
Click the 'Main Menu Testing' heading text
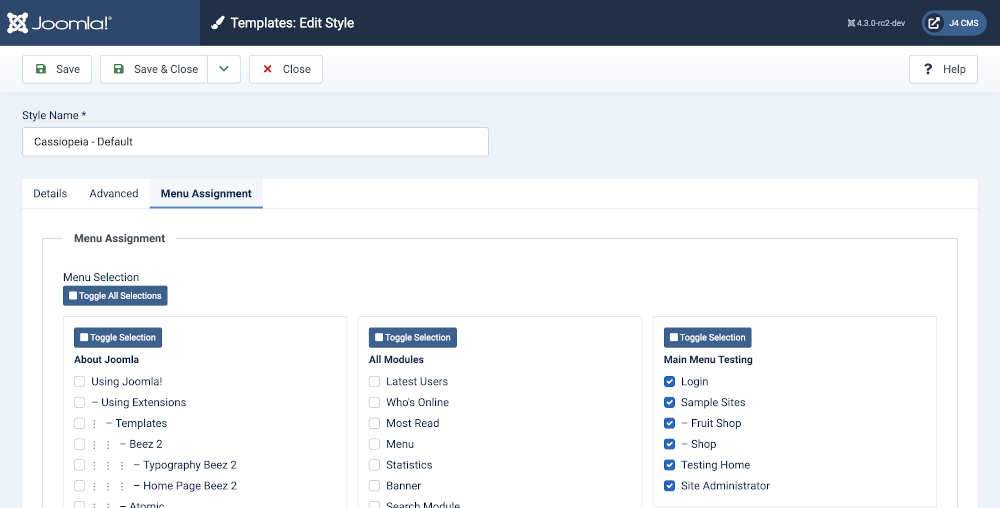[x=708, y=359]
